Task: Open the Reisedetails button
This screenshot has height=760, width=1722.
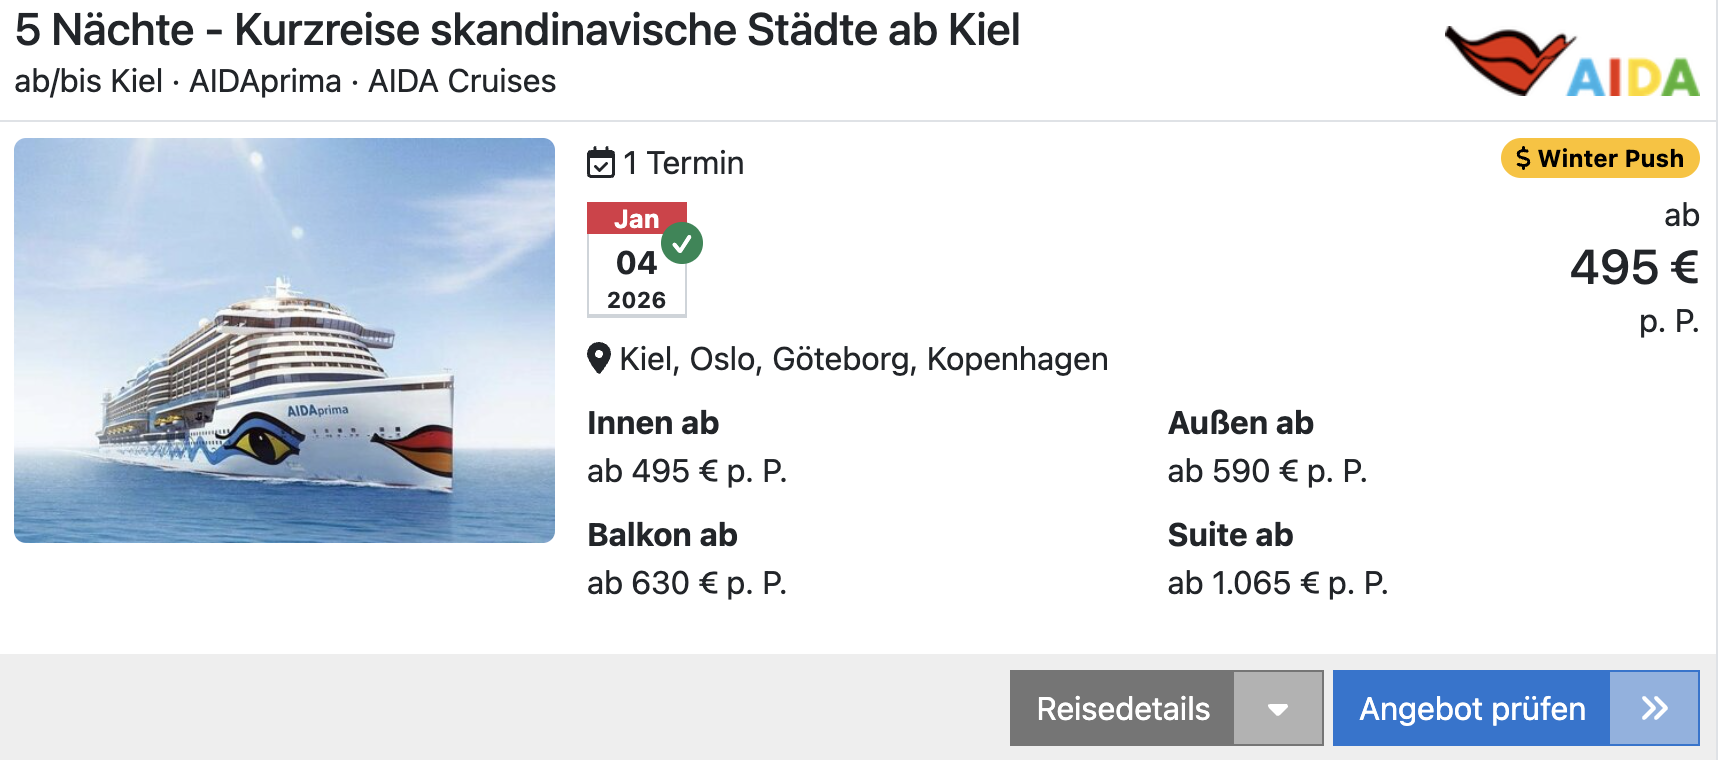Action: coord(1123,708)
